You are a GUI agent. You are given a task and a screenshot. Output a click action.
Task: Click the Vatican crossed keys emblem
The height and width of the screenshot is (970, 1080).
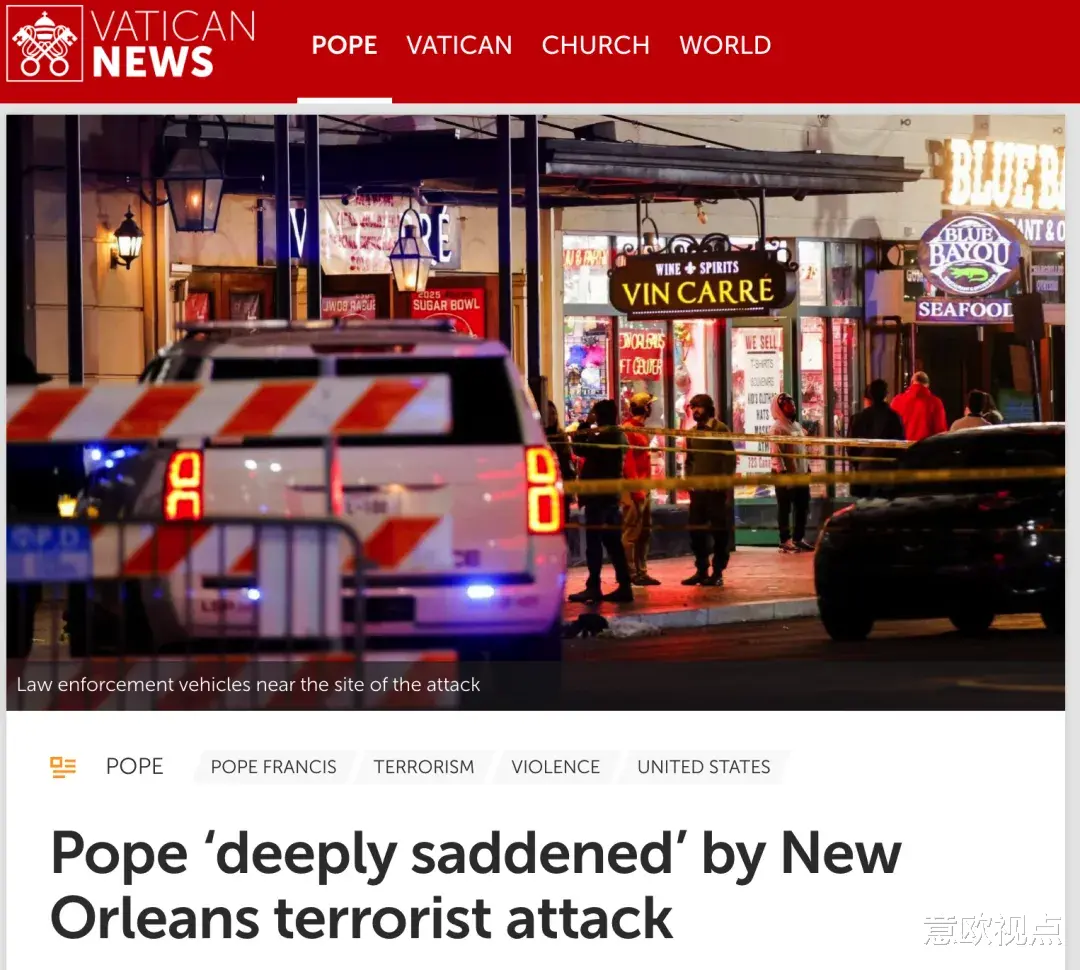pyautogui.click(x=45, y=43)
